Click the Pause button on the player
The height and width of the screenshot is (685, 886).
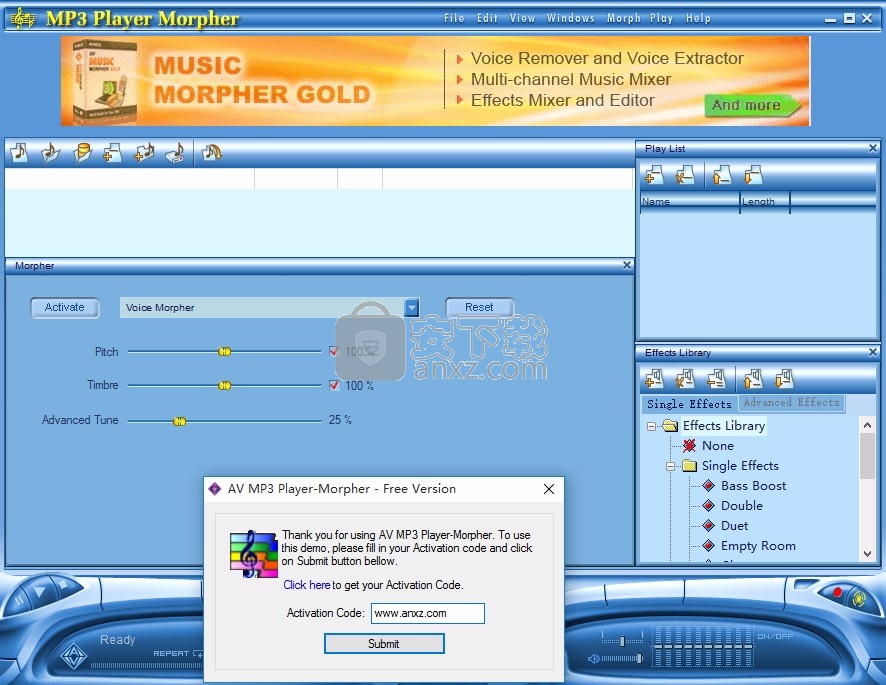(x=19, y=601)
